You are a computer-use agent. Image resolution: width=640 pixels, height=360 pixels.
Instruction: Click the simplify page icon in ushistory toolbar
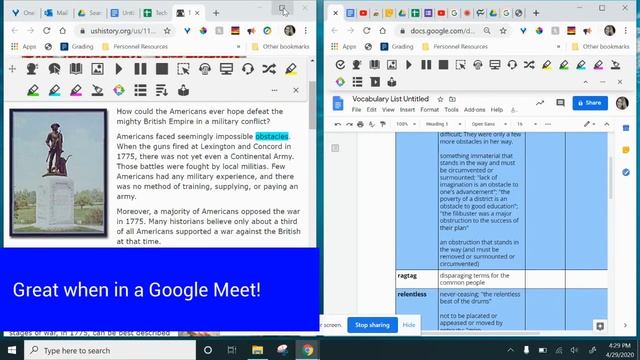click(x=162, y=90)
